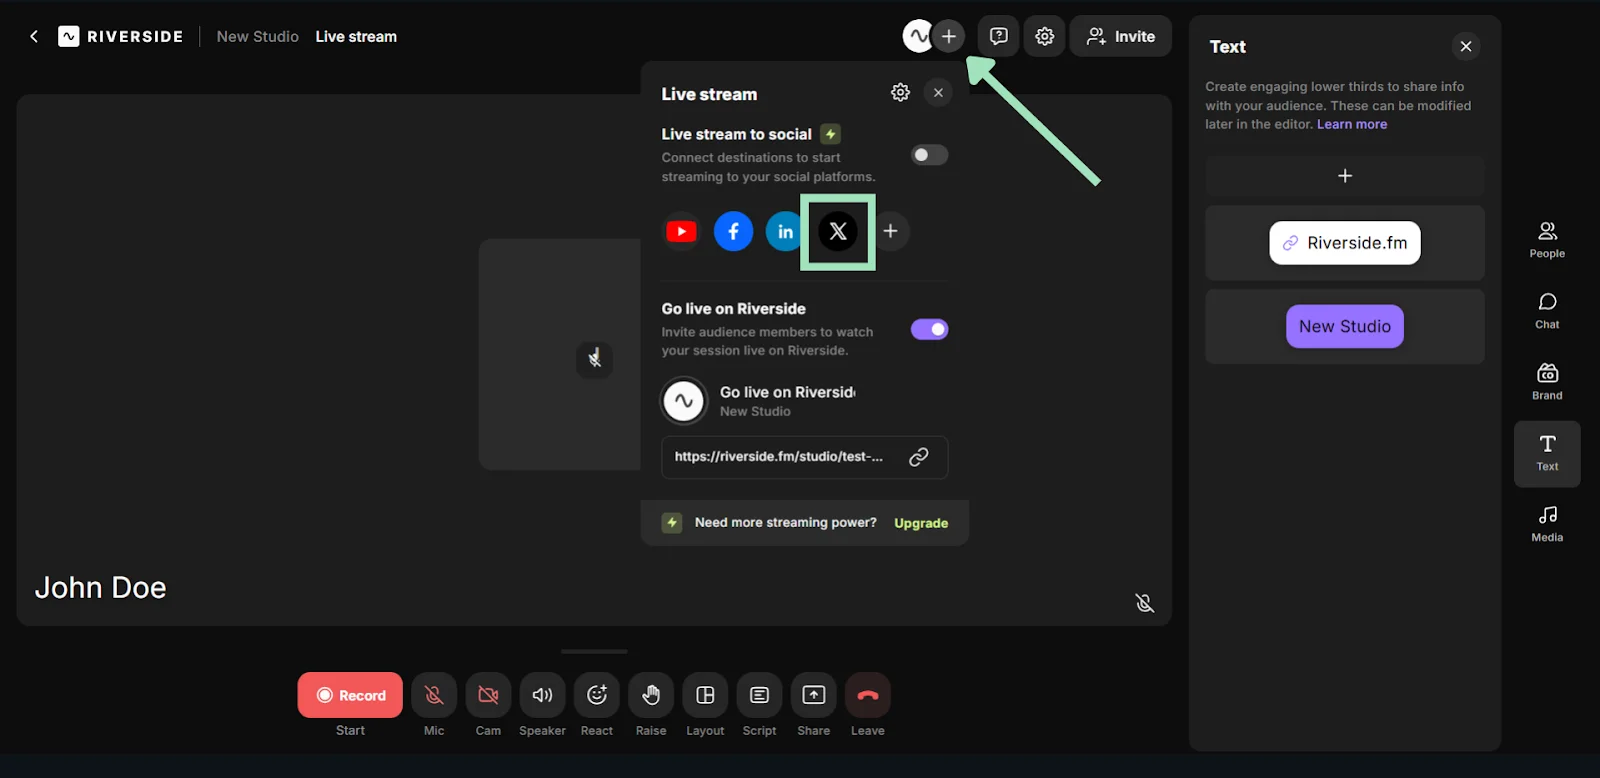Select the New Studio lower third
1600x778 pixels.
[x=1344, y=327]
